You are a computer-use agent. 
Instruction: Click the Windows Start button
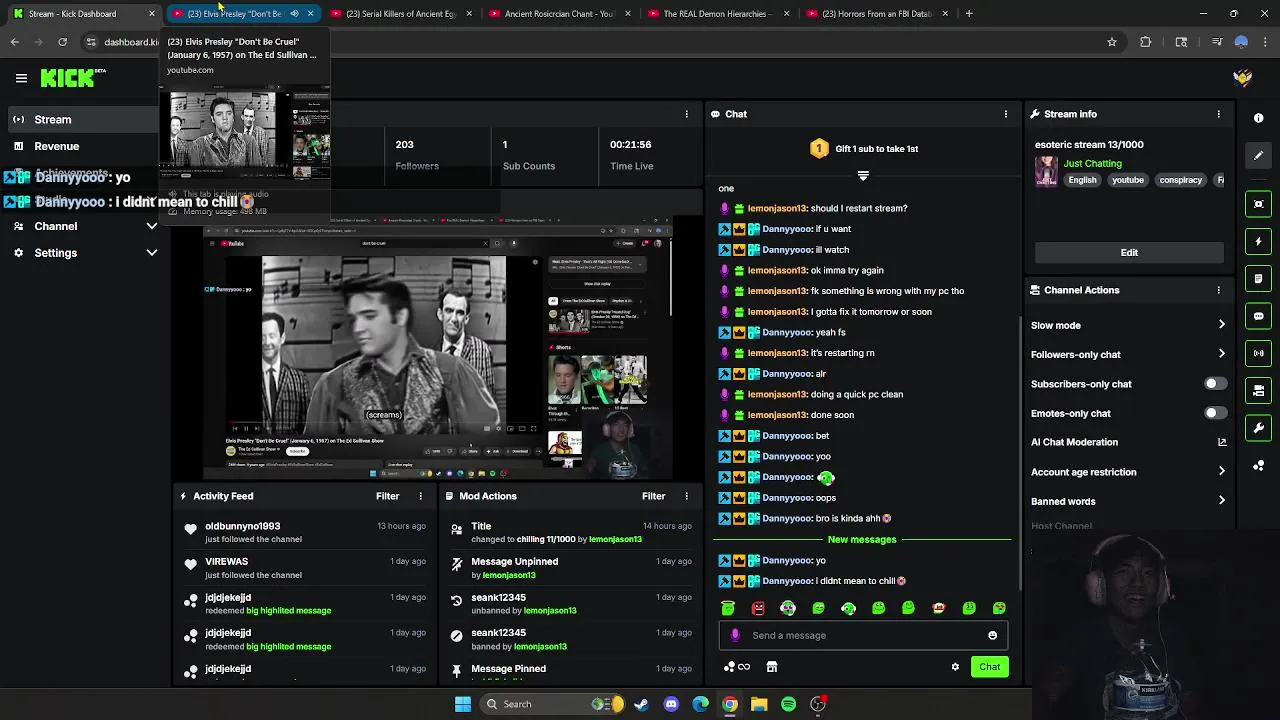tap(463, 704)
